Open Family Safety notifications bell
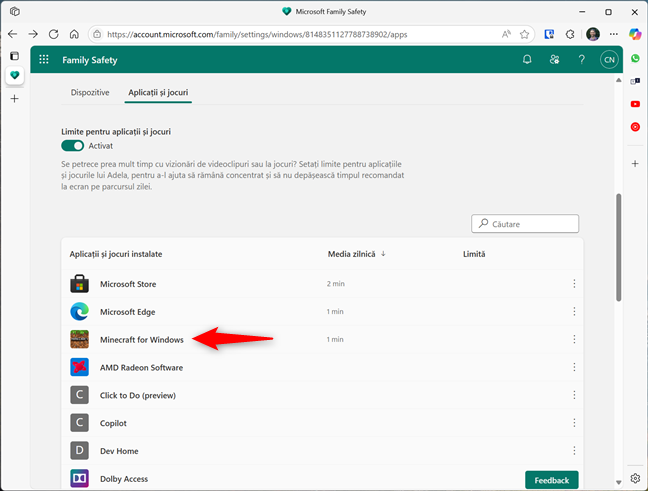648x491 pixels. (527, 60)
